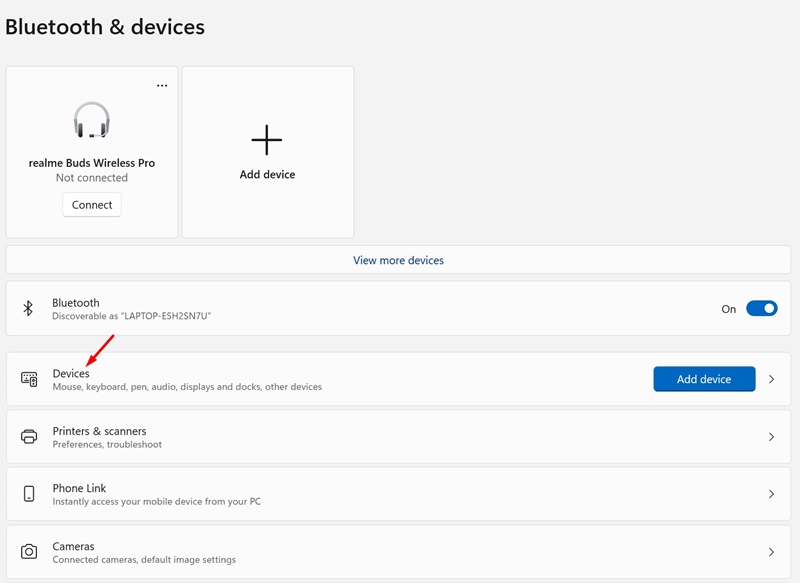The width and height of the screenshot is (800, 583).
Task: Connect the realme Buds Wireless Pro
Action: tap(92, 205)
